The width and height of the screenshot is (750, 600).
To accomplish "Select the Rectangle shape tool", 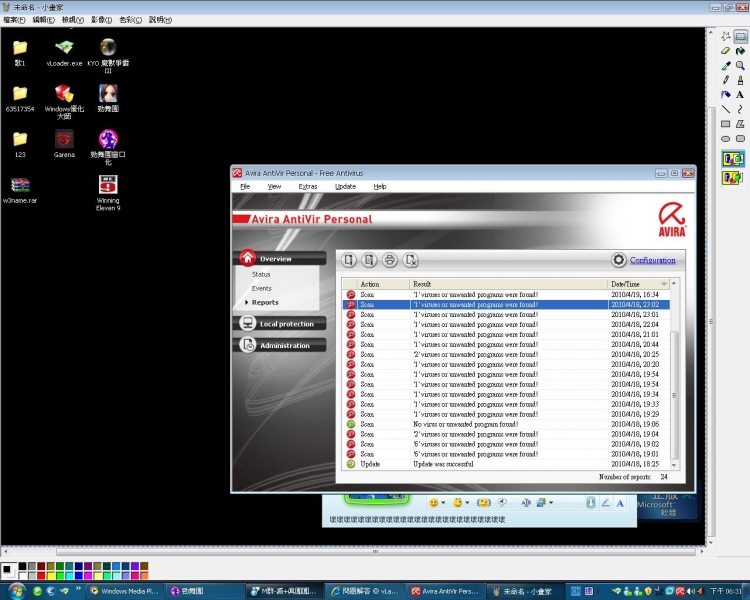I will (726, 124).
